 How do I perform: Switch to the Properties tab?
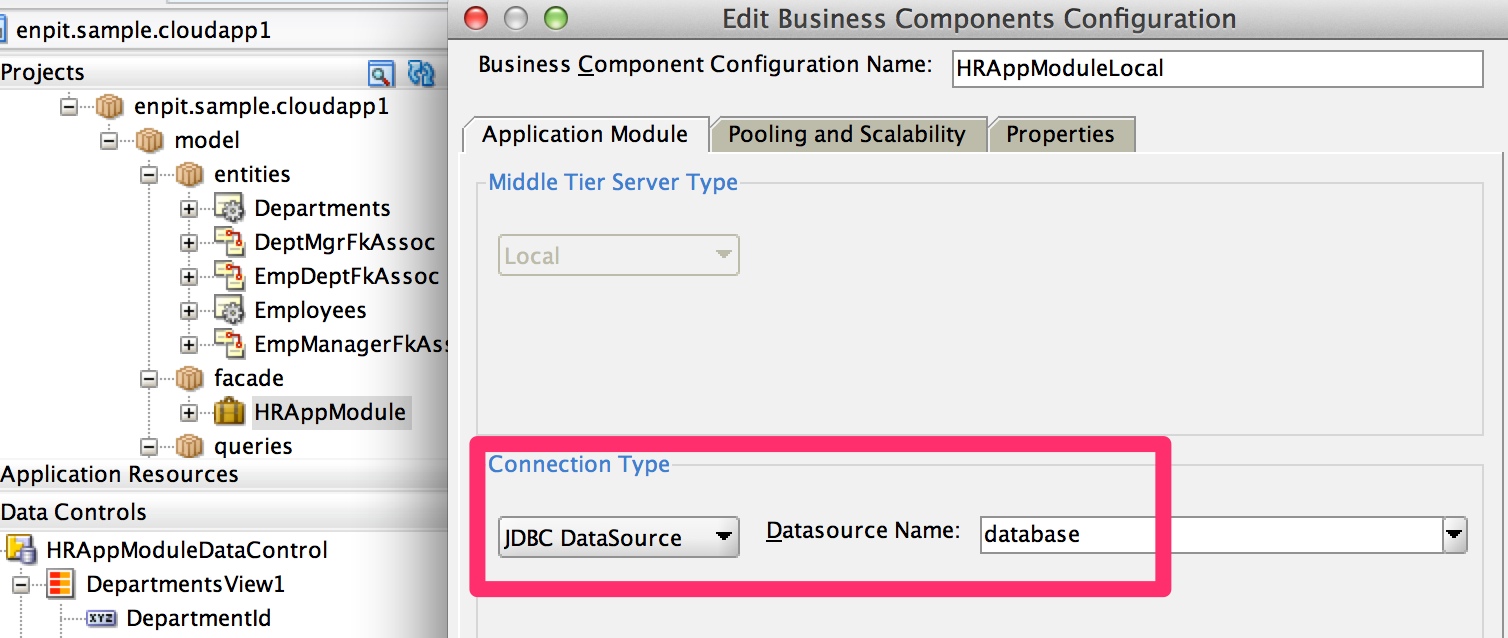1060,135
